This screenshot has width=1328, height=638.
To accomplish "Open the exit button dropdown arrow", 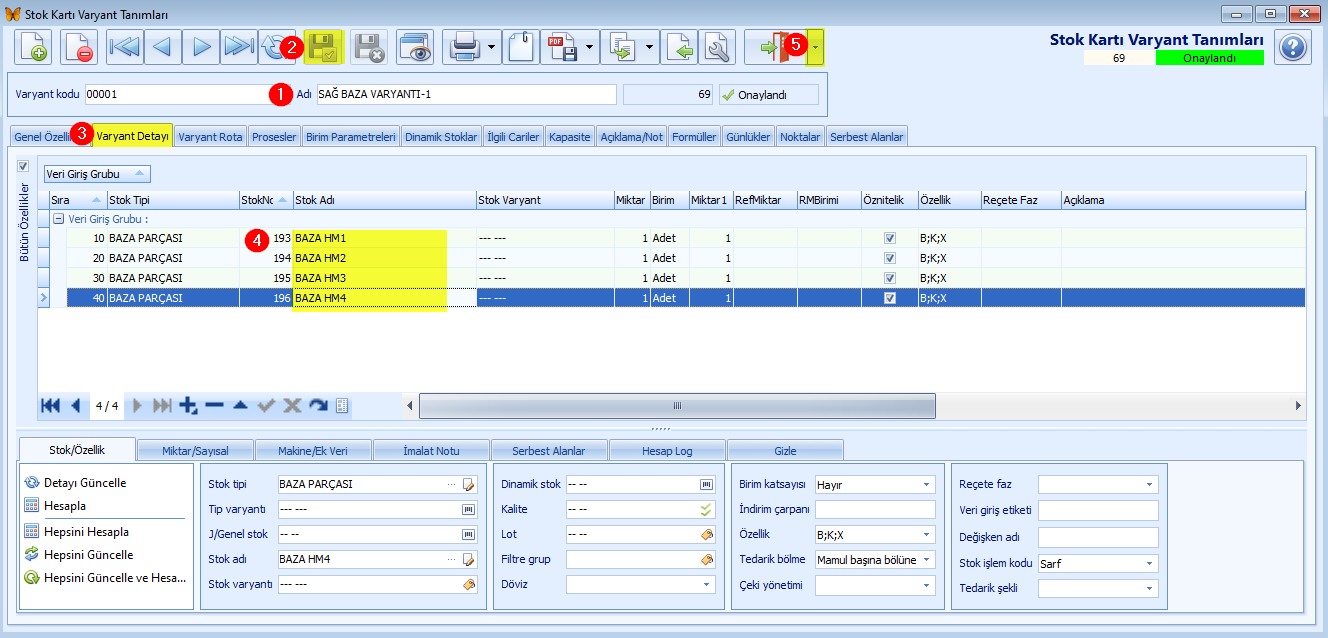I will 817,47.
